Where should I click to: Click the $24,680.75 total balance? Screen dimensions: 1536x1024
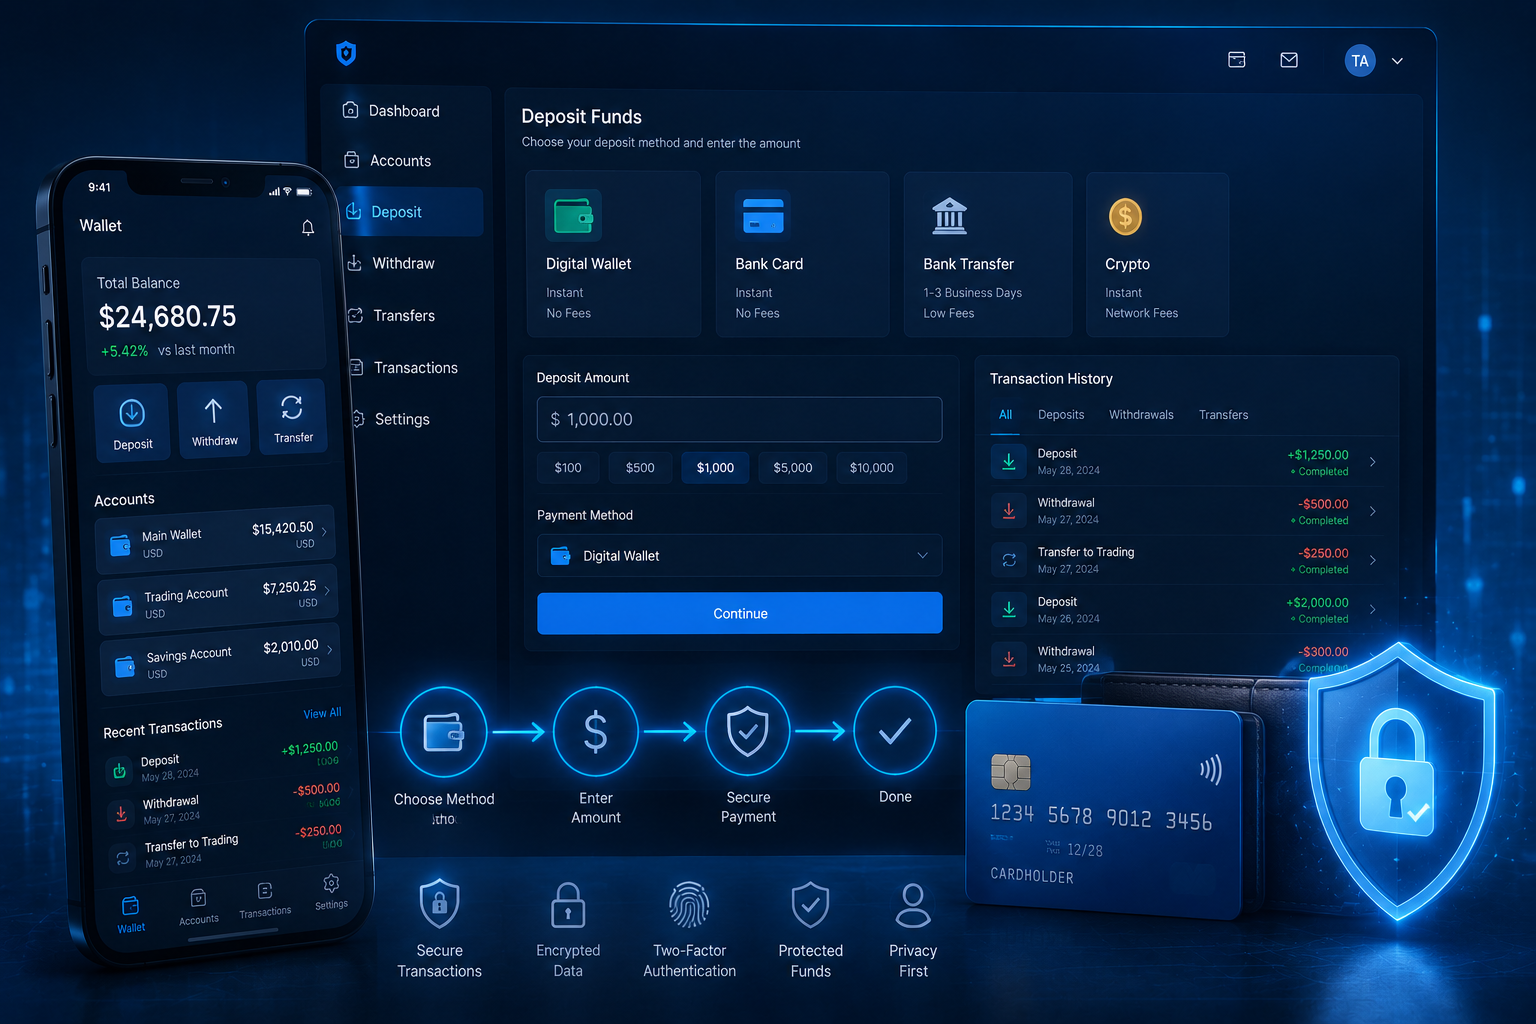click(x=167, y=317)
